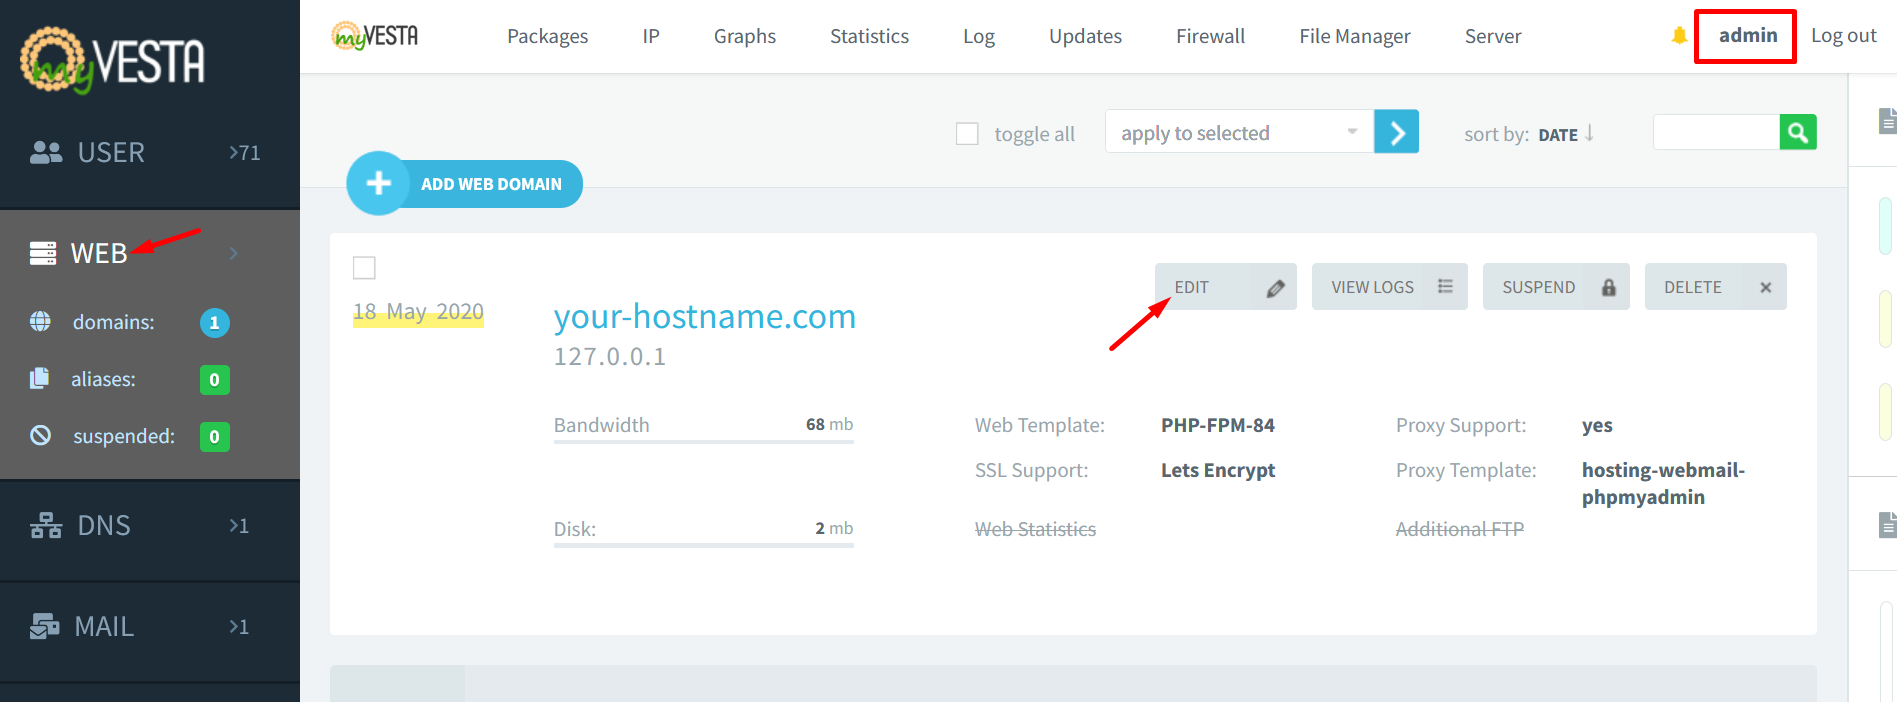The height and width of the screenshot is (702, 1897).
Task: Click the Mail section icon in the sidebar
Action: tap(44, 626)
